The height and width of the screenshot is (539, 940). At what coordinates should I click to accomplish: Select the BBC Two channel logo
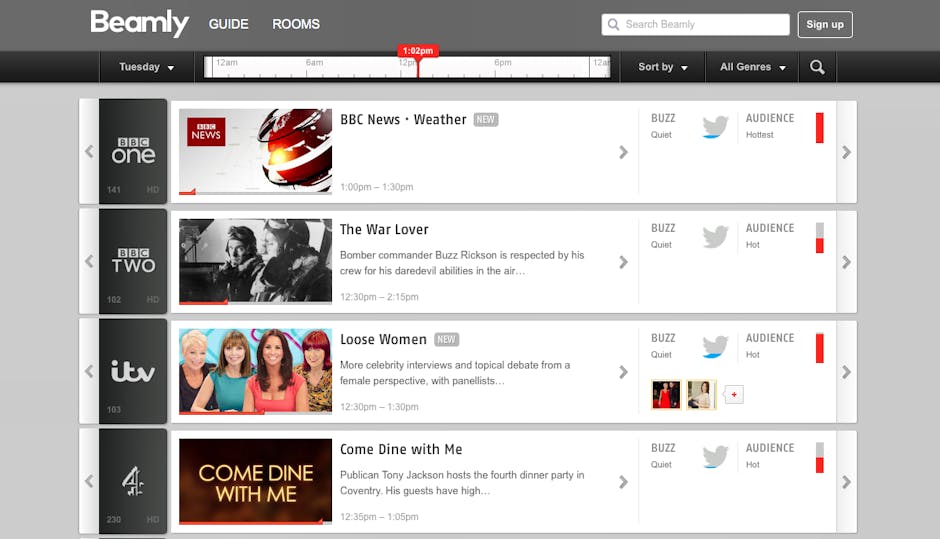coord(133,260)
